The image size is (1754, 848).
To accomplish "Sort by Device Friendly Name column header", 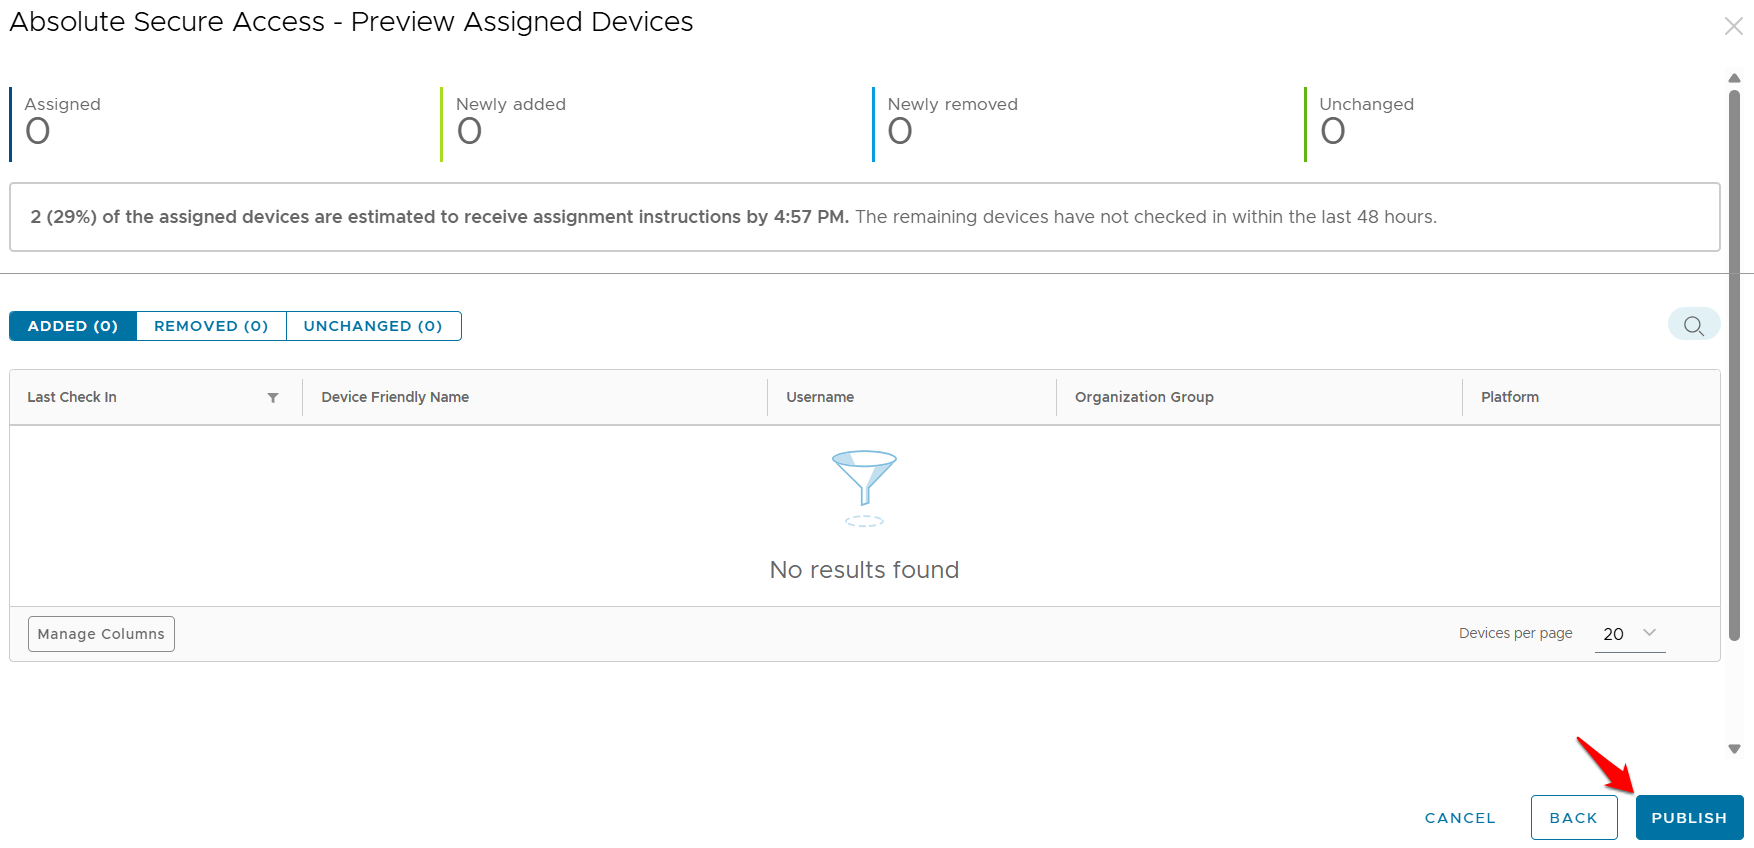I will coord(395,397).
